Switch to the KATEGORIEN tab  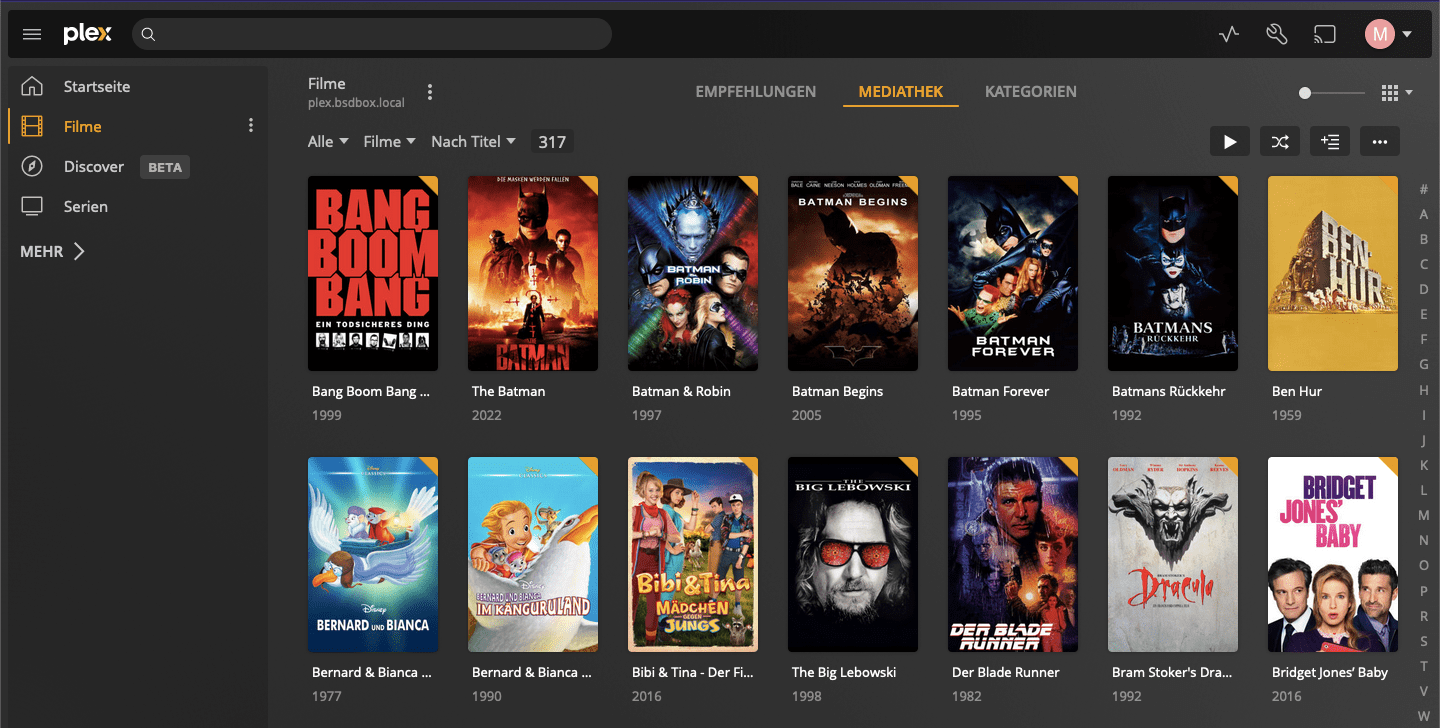tap(1031, 91)
